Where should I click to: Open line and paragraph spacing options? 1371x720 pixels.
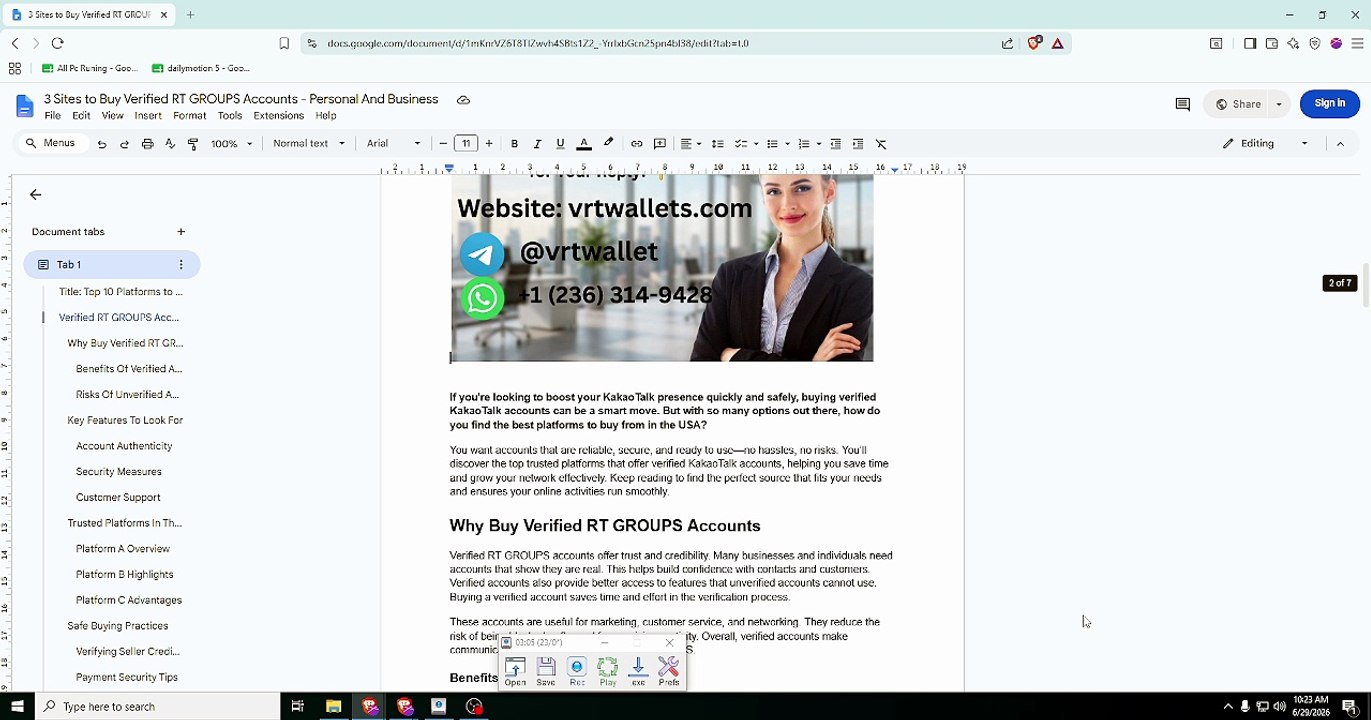pos(717,144)
